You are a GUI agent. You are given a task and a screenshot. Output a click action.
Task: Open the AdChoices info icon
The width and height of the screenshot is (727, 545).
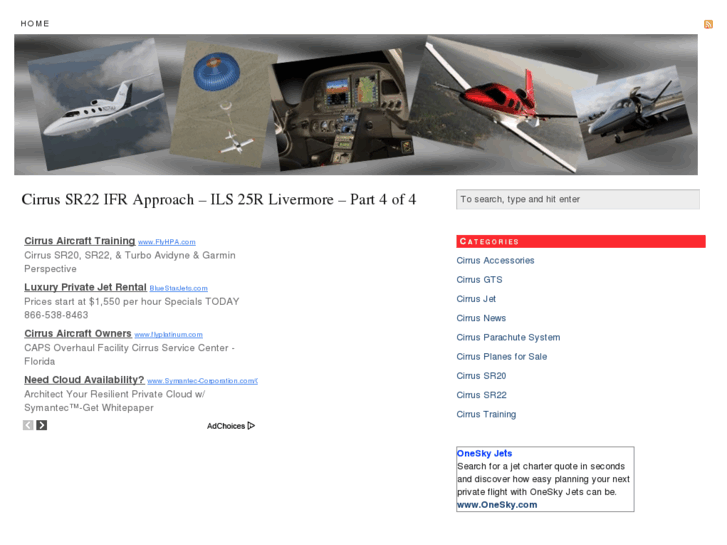251,425
